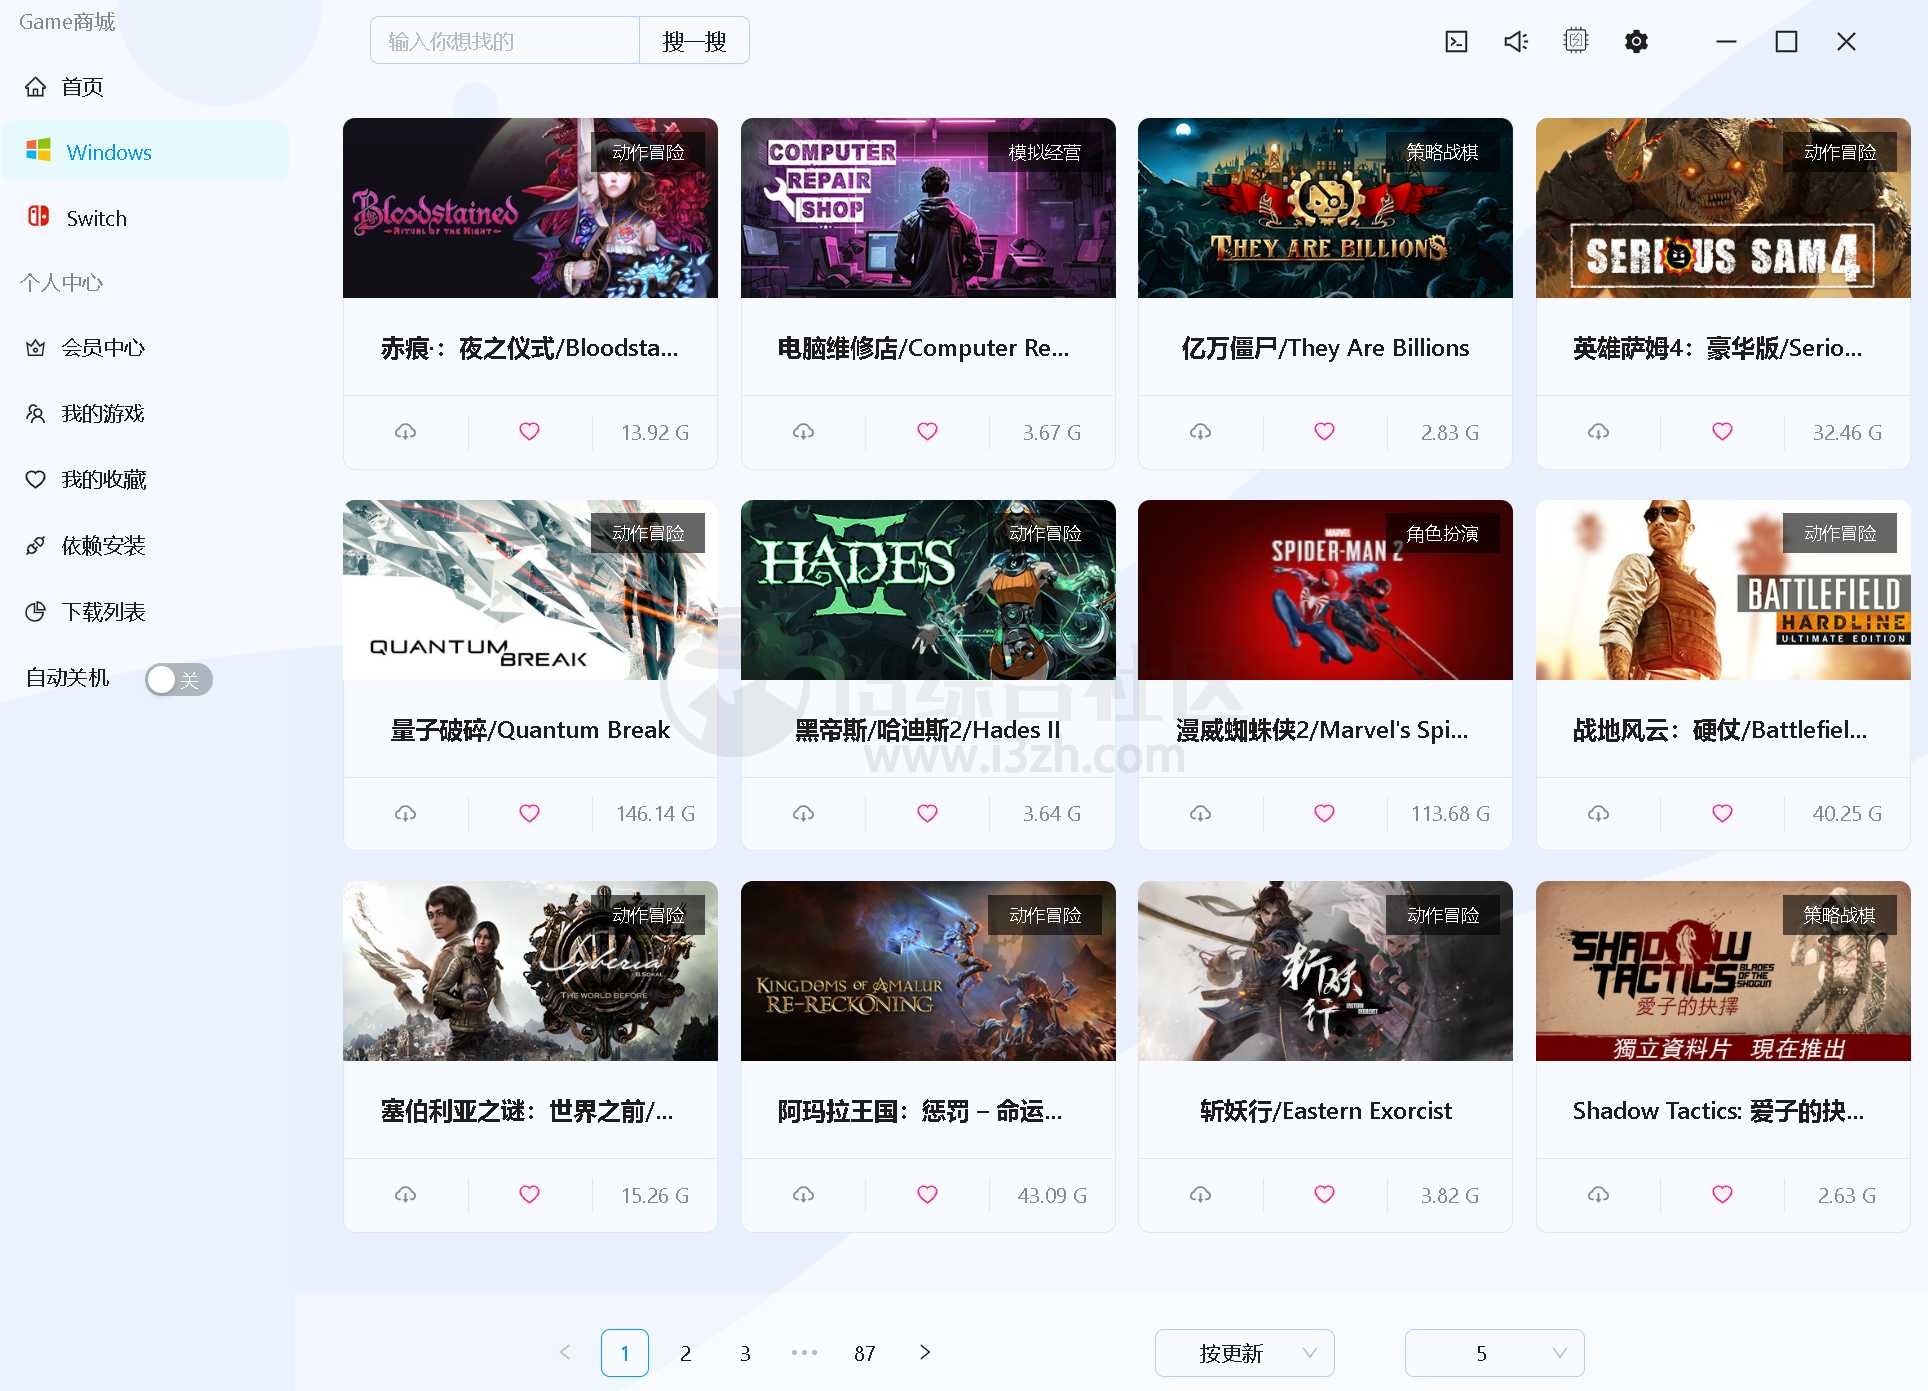The image size is (1928, 1391).
Task: Go to page 3
Action: [x=745, y=1353]
